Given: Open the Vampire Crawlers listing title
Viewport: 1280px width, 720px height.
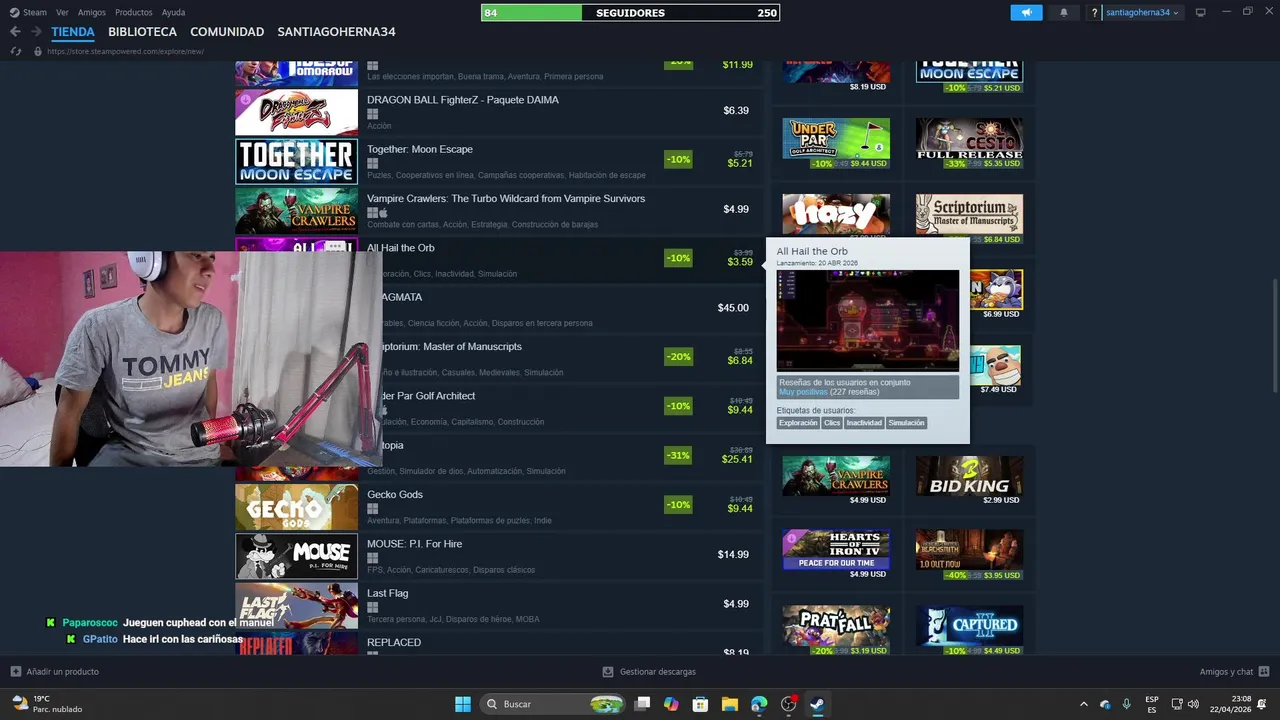Looking at the screenshot, I should 506,198.
